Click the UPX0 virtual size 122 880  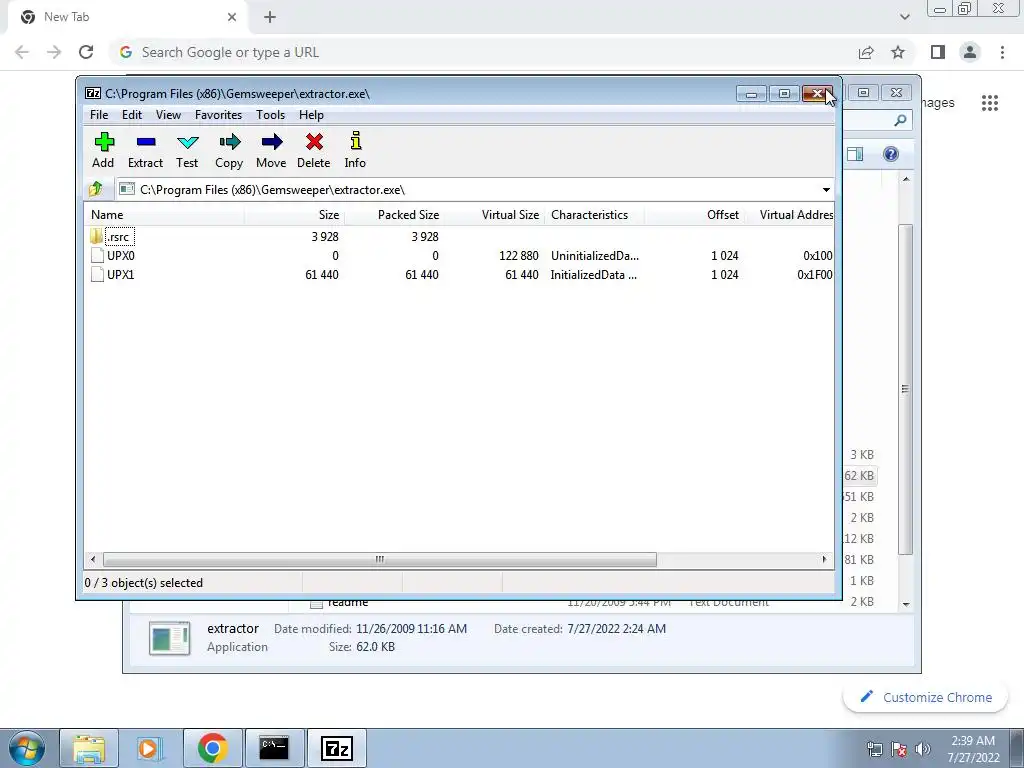(x=519, y=256)
